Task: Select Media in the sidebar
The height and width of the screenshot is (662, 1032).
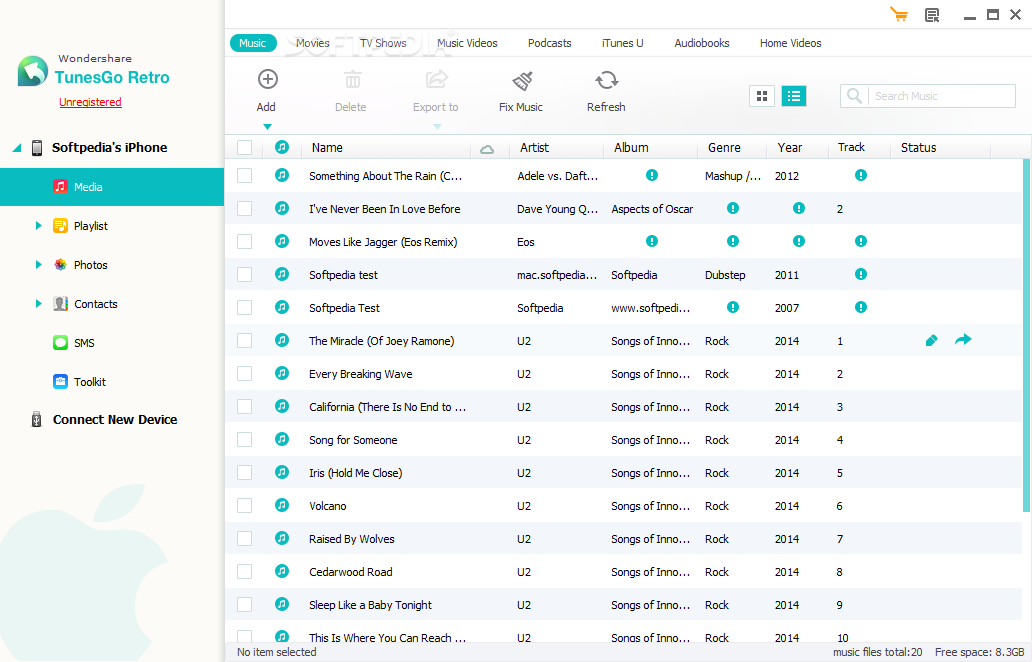Action: pyautogui.click(x=112, y=187)
